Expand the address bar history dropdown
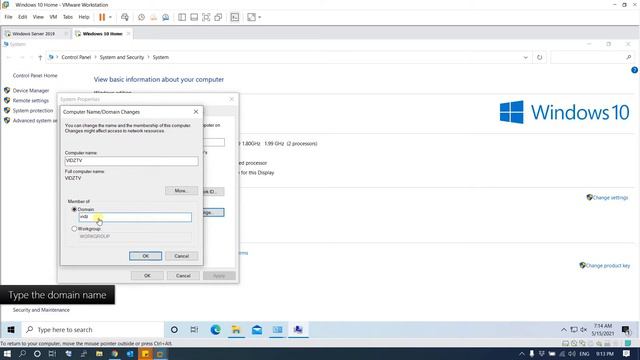The image size is (640, 360). (x=526, y=58)
